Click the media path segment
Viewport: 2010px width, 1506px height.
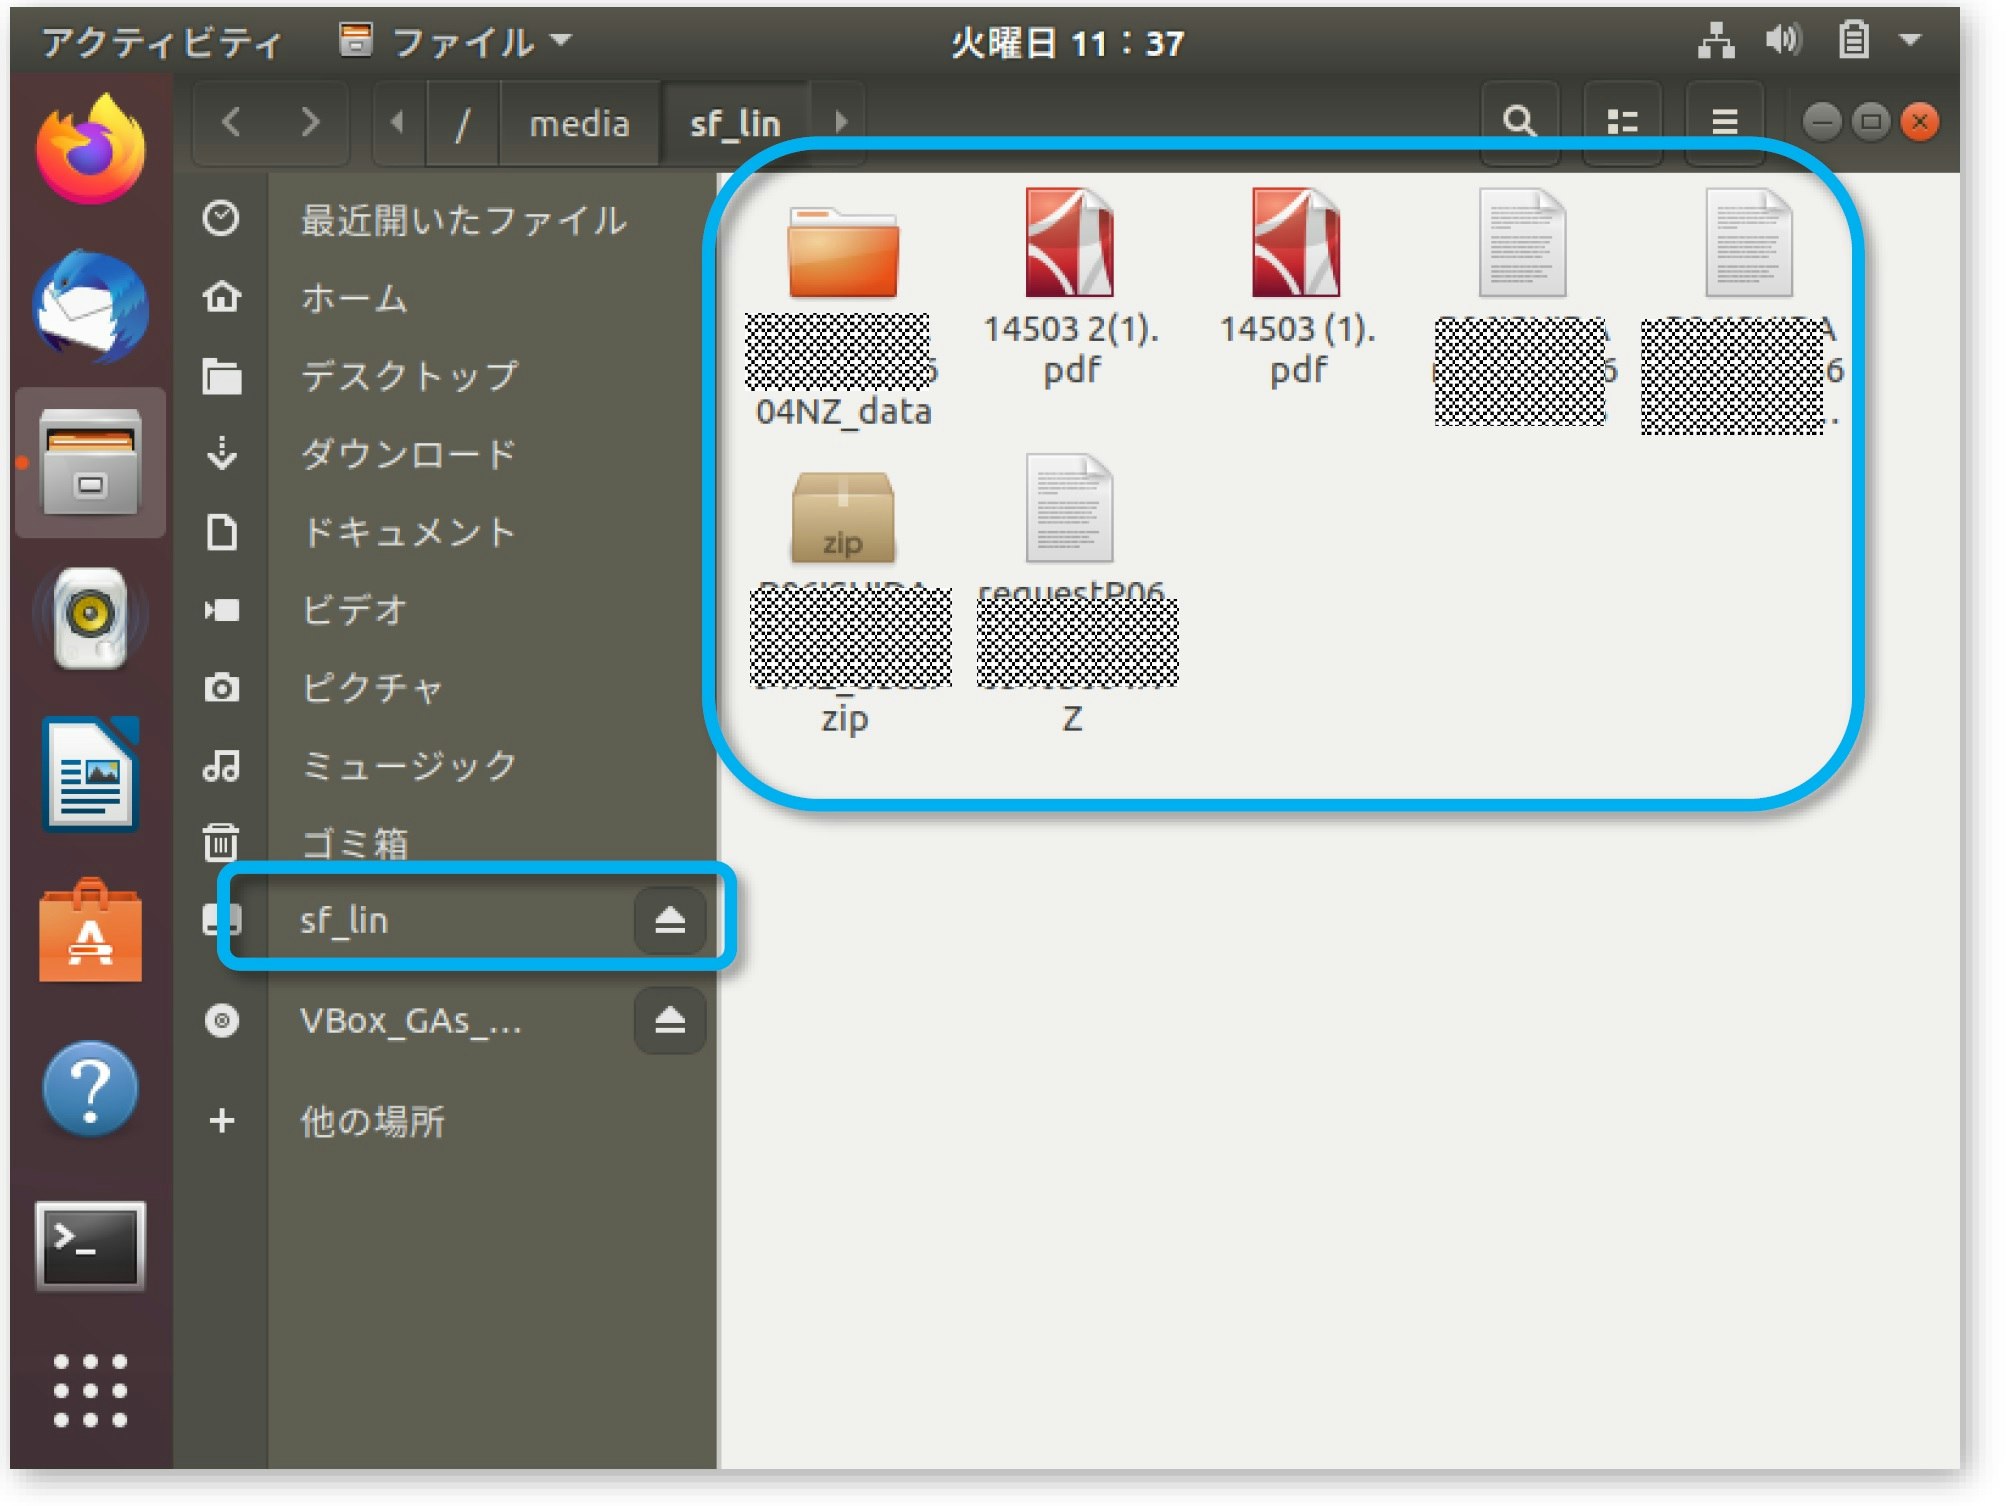tap(579, 124)
